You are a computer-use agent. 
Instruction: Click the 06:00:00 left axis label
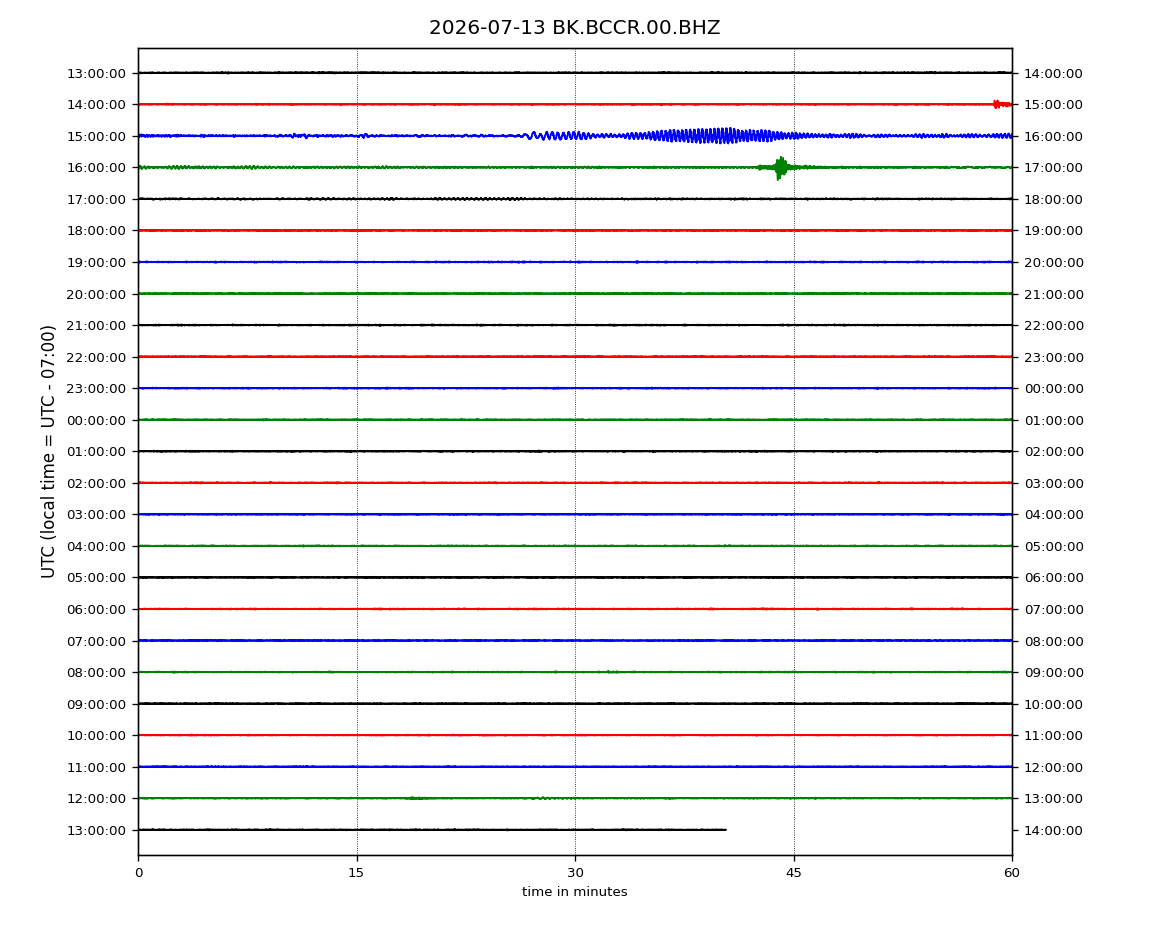pyautogui.click(x=96, y=610)
